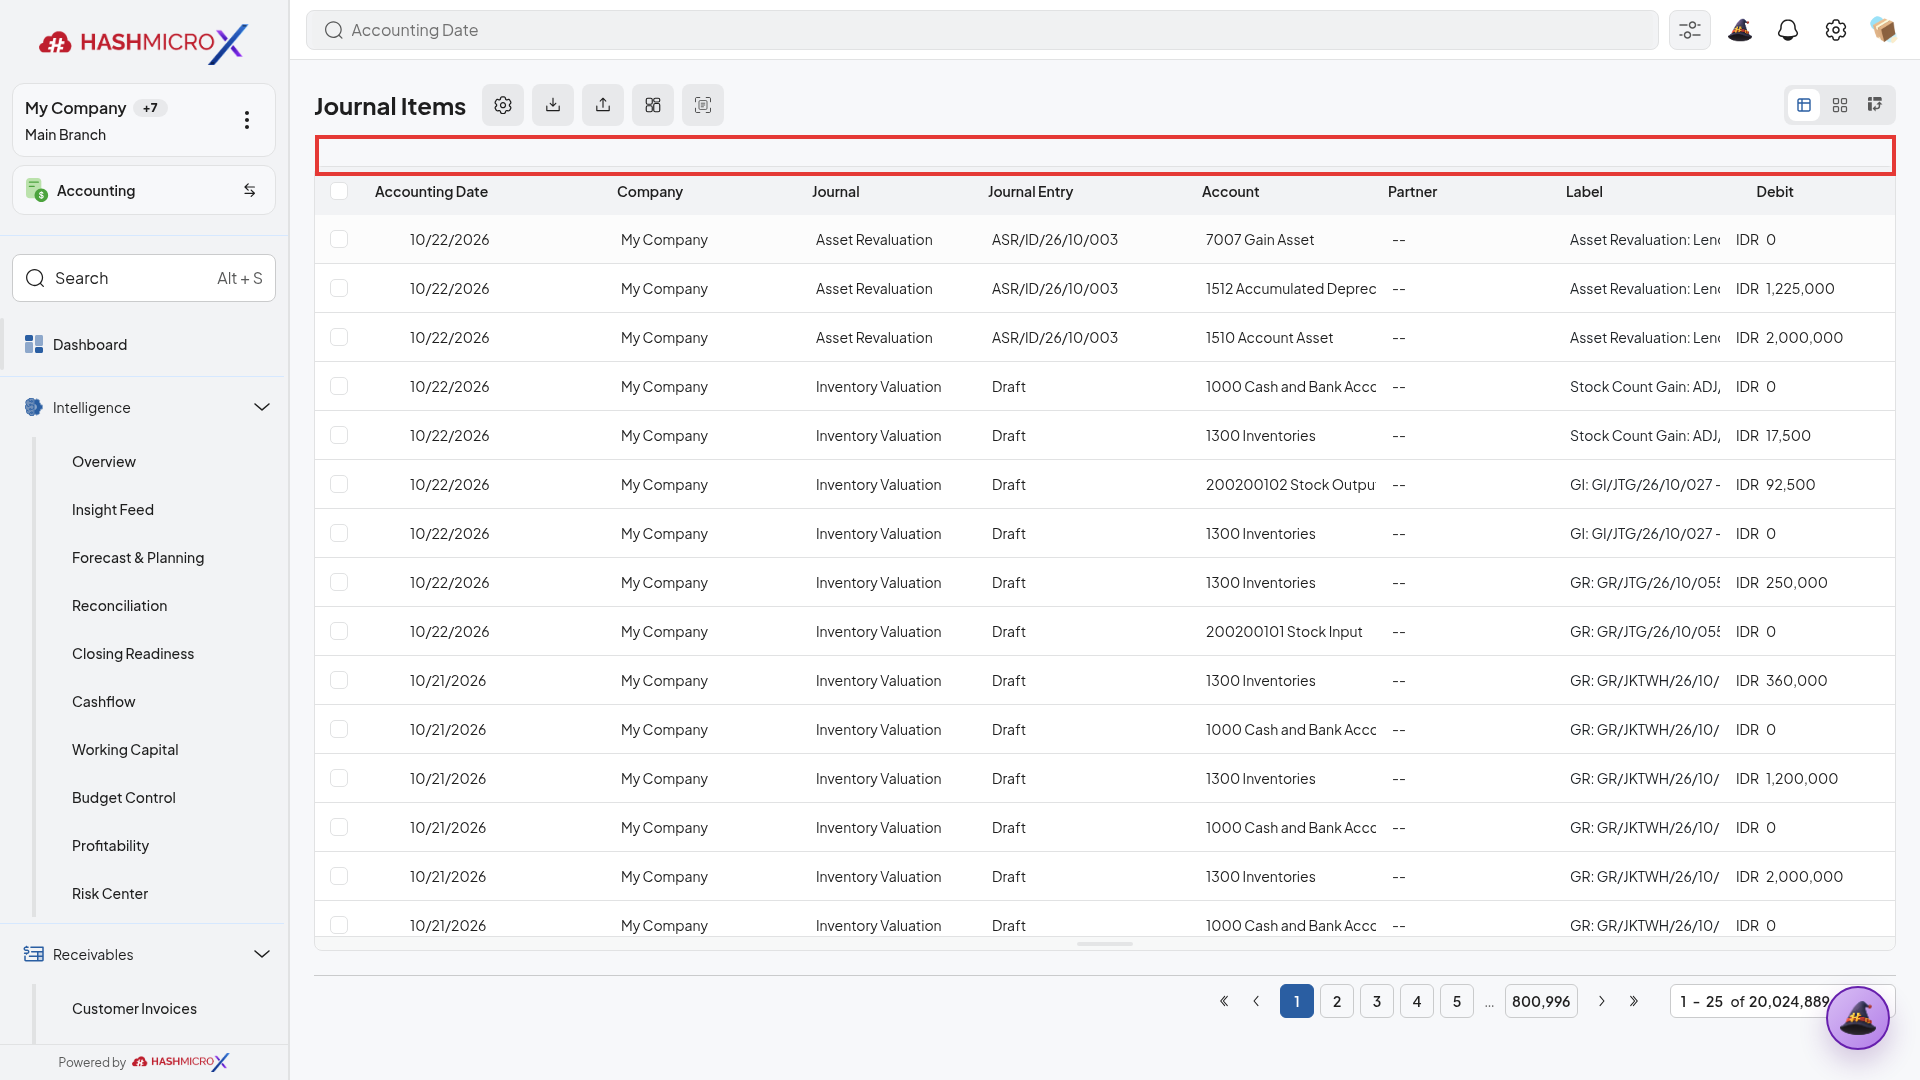Open global settings gear in top bar
This screenshot has width=1920, height=1080.
tap(1836, 30)
